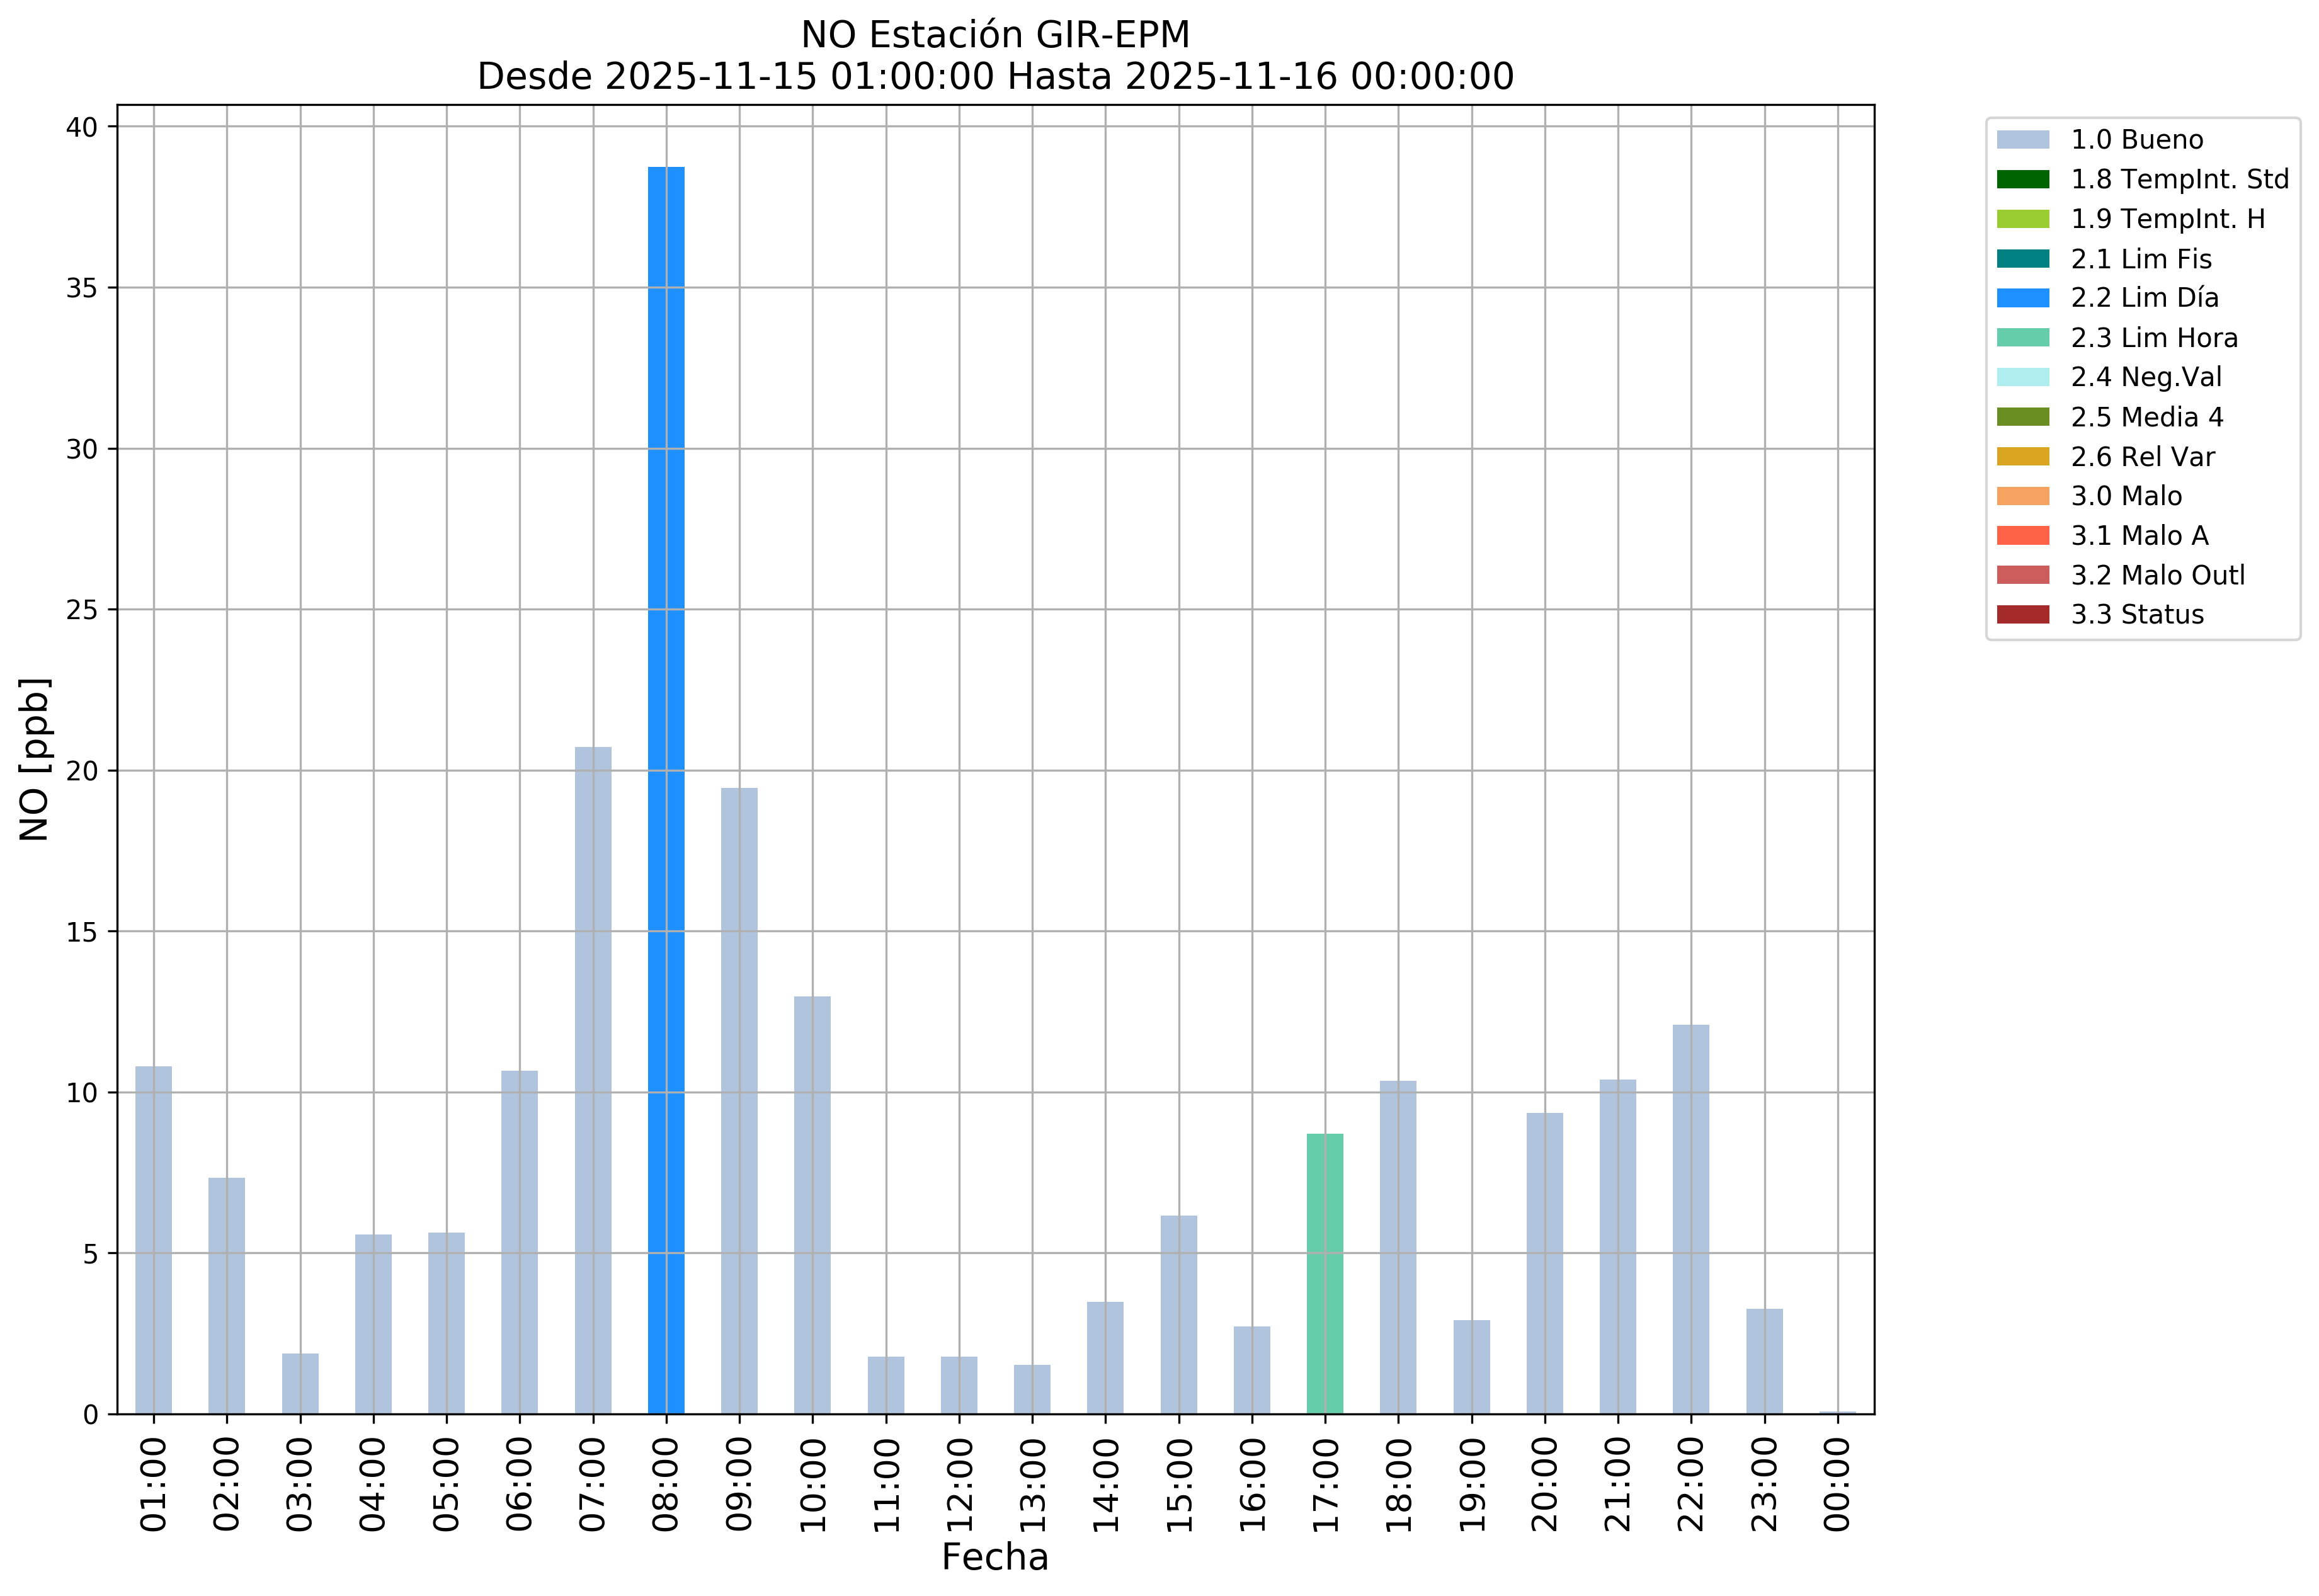Click the 2.6 Rel Var legend swatch
2319x1596 pixels.
[2022, 456]
